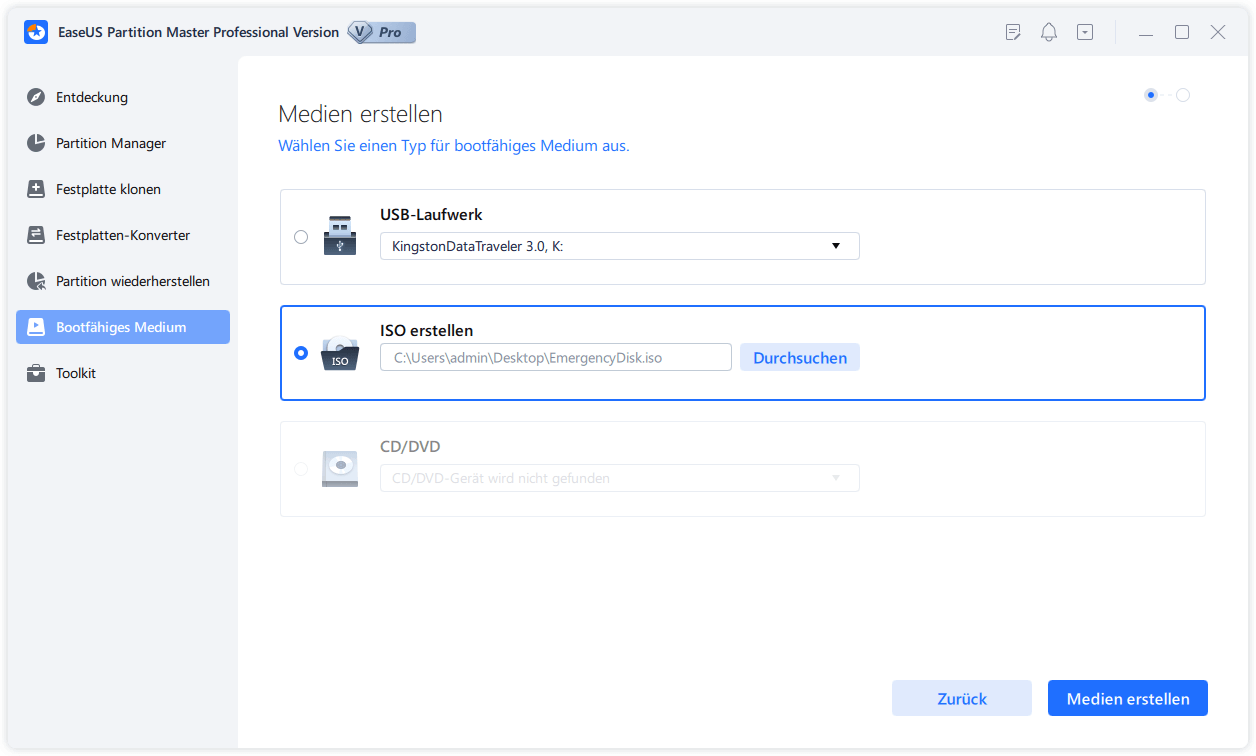Expand the CD/DVD device dropdown
This screenshot has width=1256, height=756.
(x=620, y=478)
